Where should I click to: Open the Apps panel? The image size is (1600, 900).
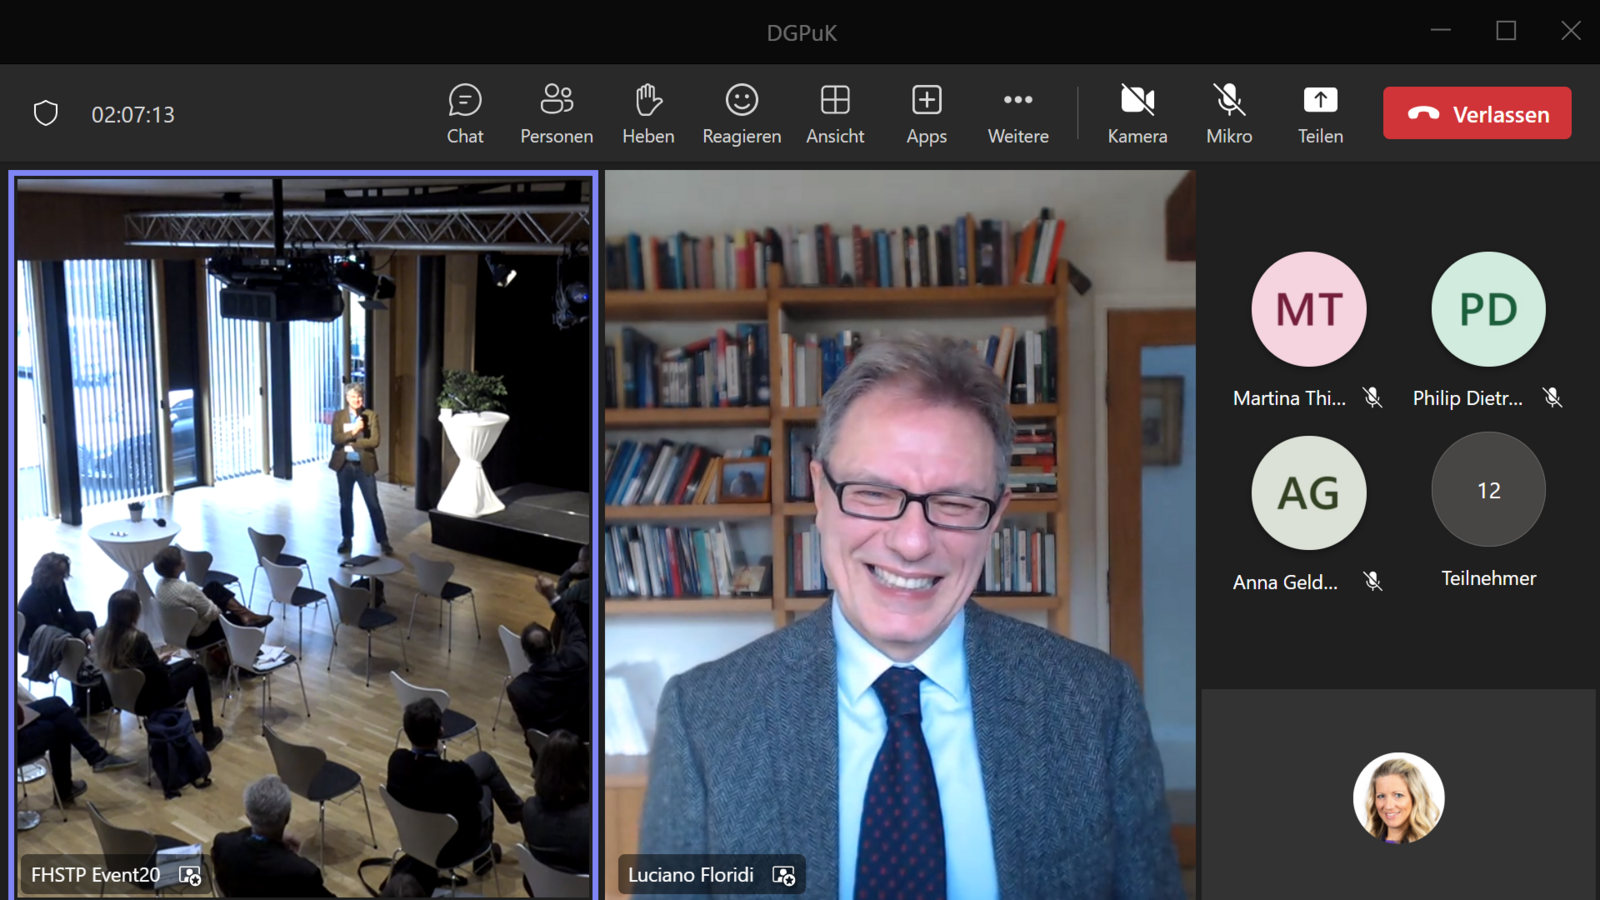(926, 114)
